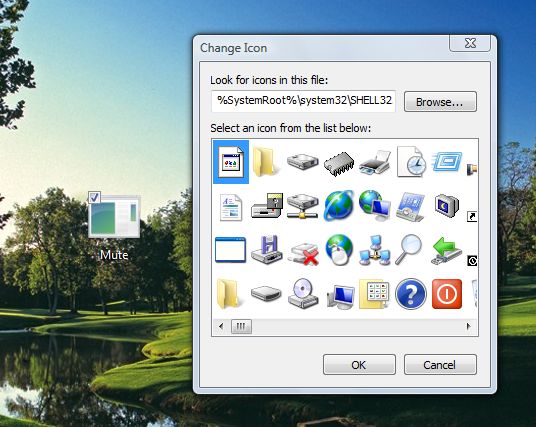Select the blue question mark help icon

coord(411,294)
